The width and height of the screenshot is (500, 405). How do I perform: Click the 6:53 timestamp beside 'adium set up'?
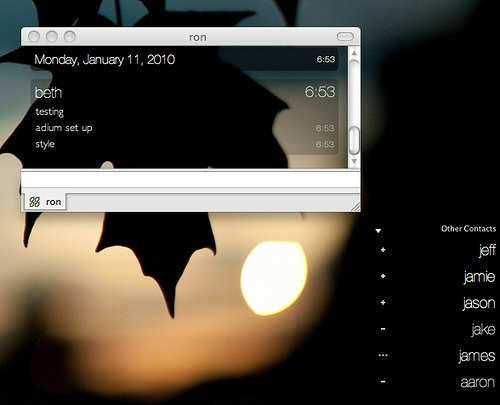325,128
